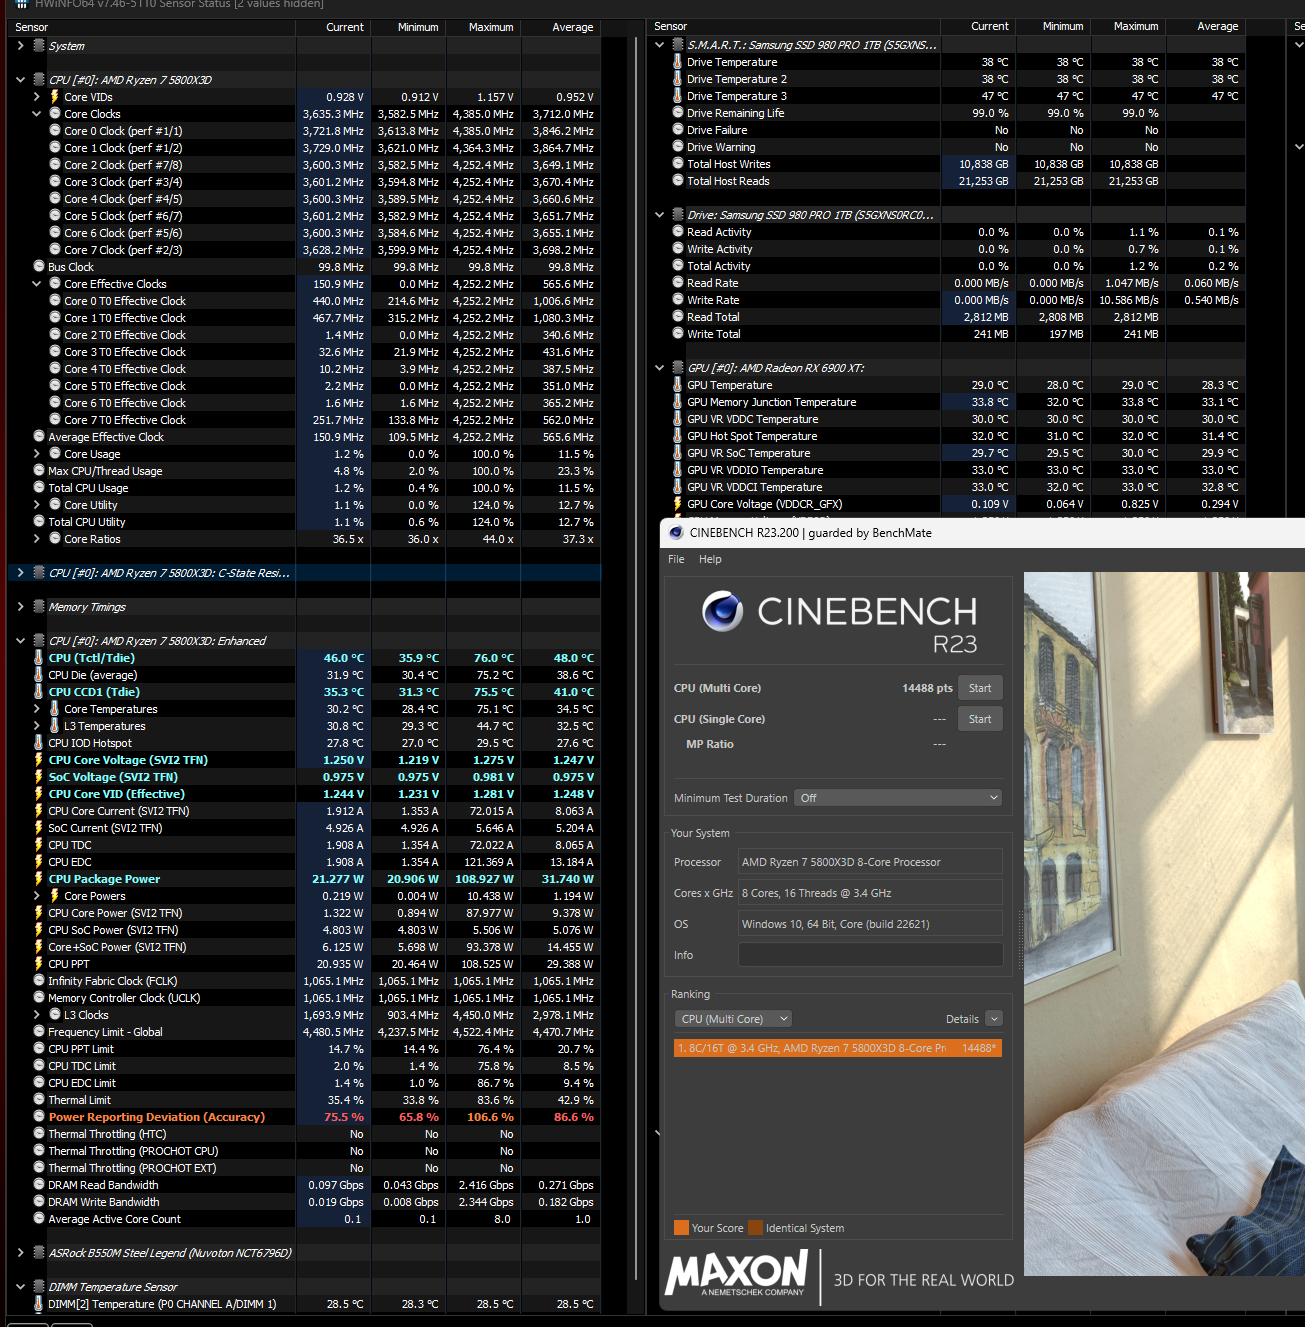1305x1327 pixels.
Task: Click the Bus Clock circle icon
Action: [39, 267]
